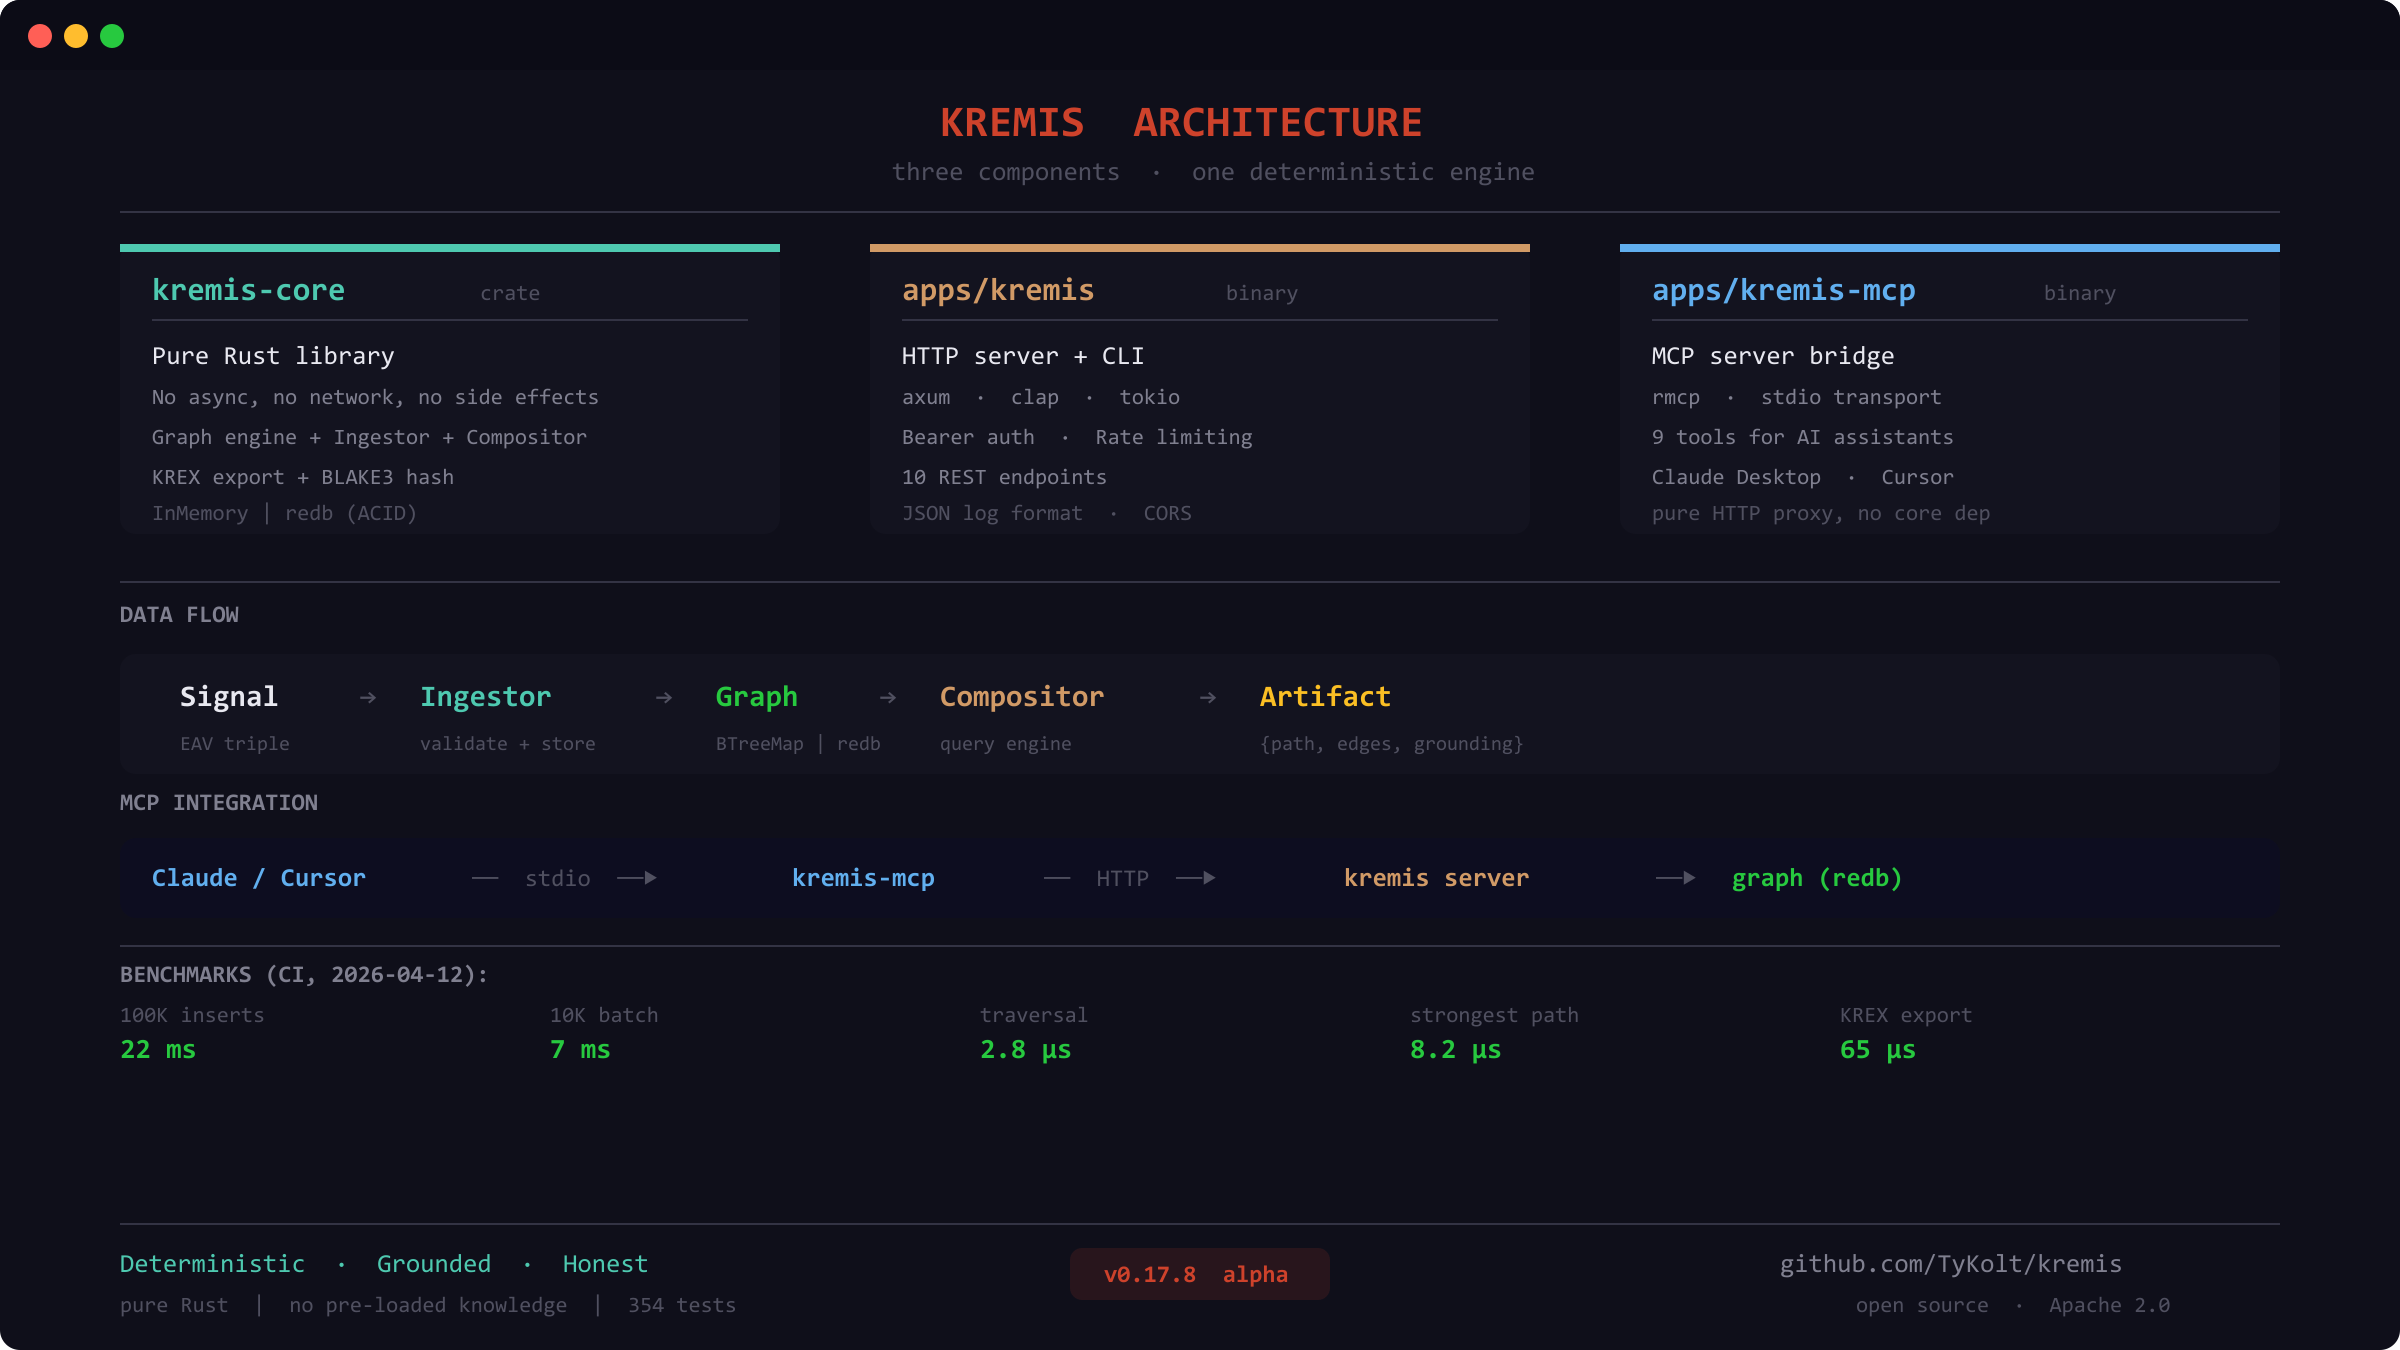Click the arrow between Signal and Ingestor
2400x1350 pixels.
[x=368, y=697]
